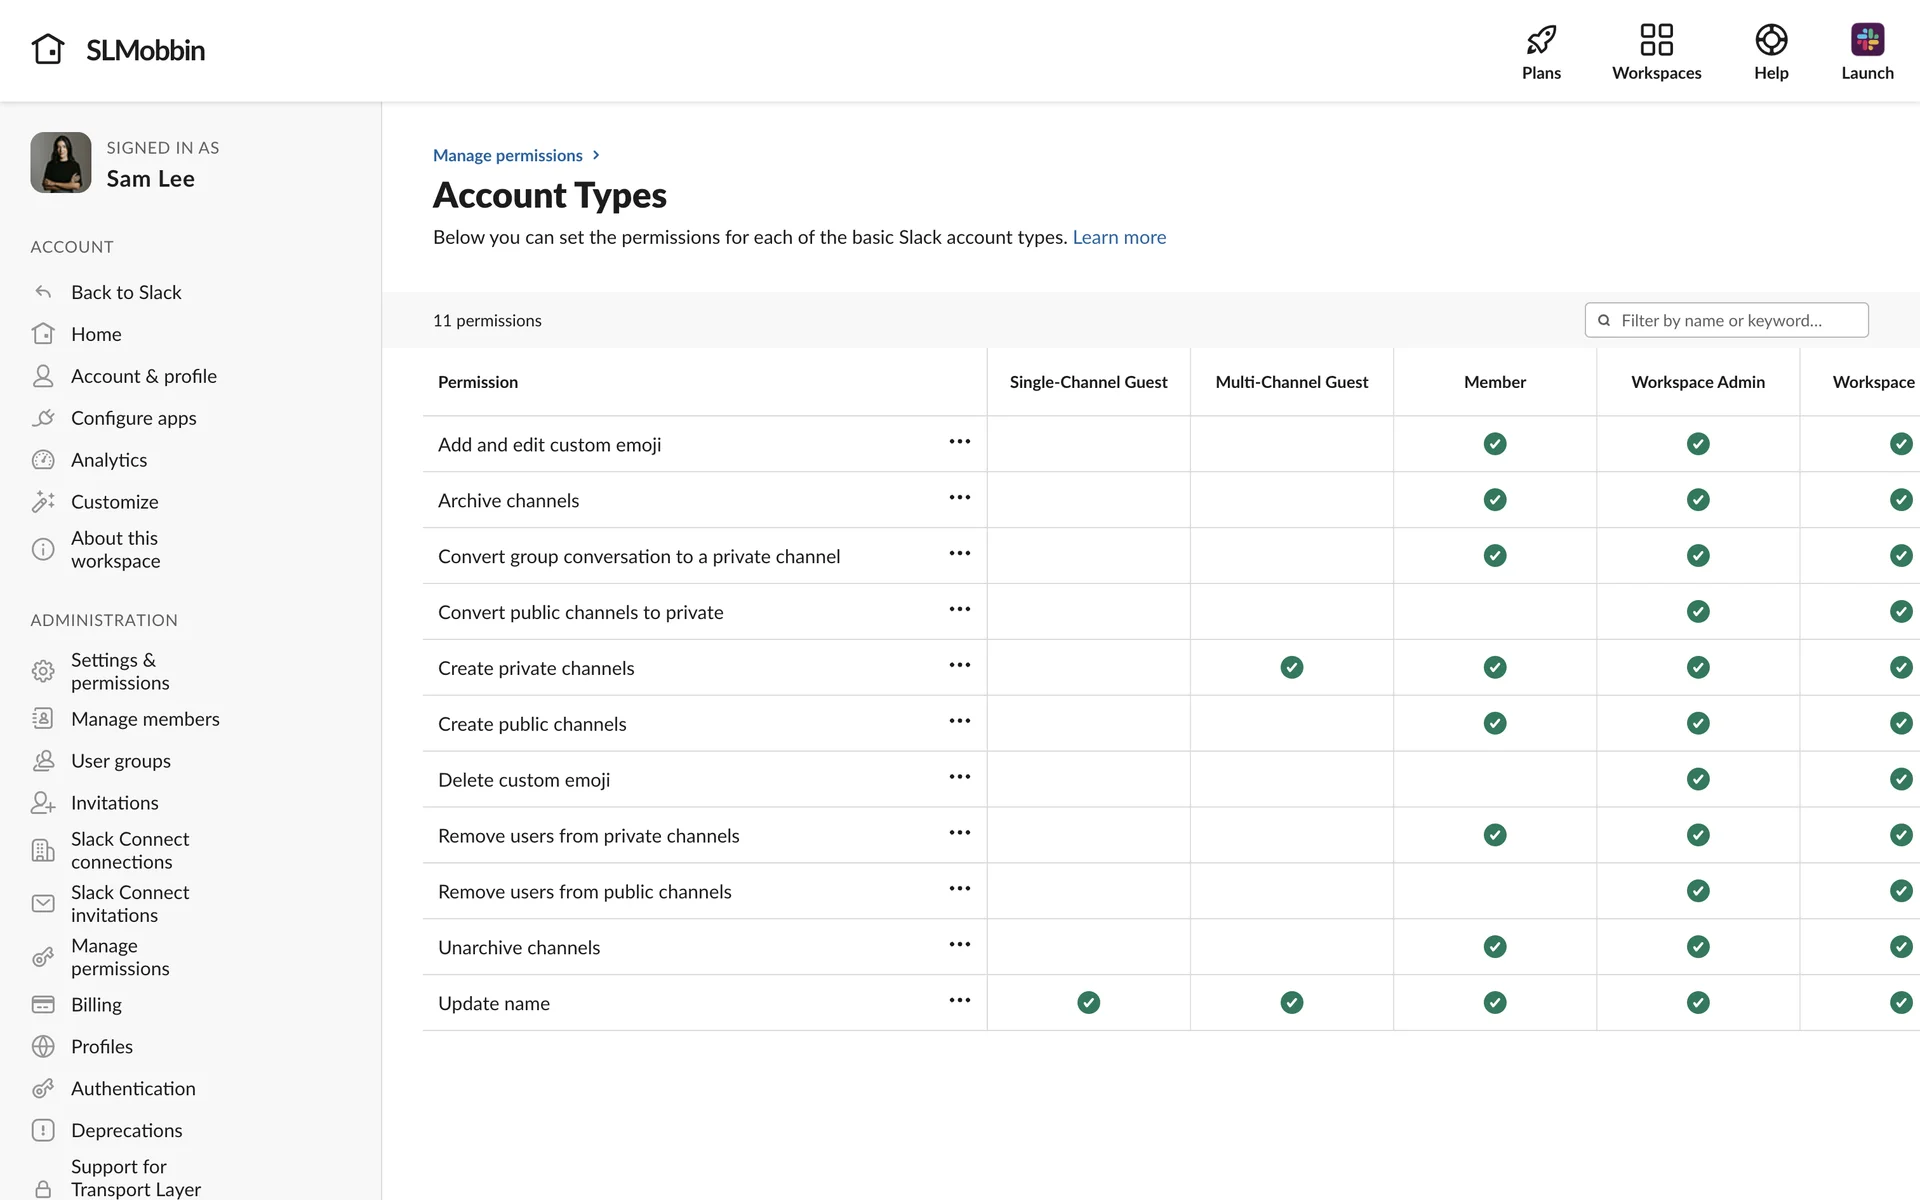This screenshot has width=1920, height=1200.
Task: Click the Help lifebuoy icon
Action: (x=1770, y=40)
